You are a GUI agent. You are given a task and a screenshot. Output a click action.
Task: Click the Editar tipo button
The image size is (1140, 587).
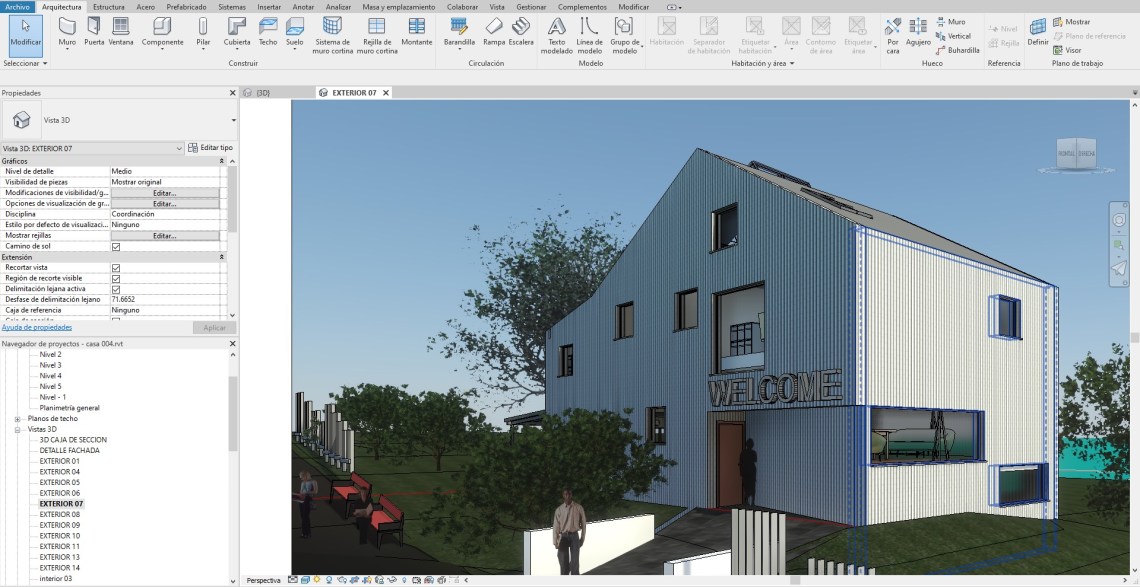click(211, 148)
